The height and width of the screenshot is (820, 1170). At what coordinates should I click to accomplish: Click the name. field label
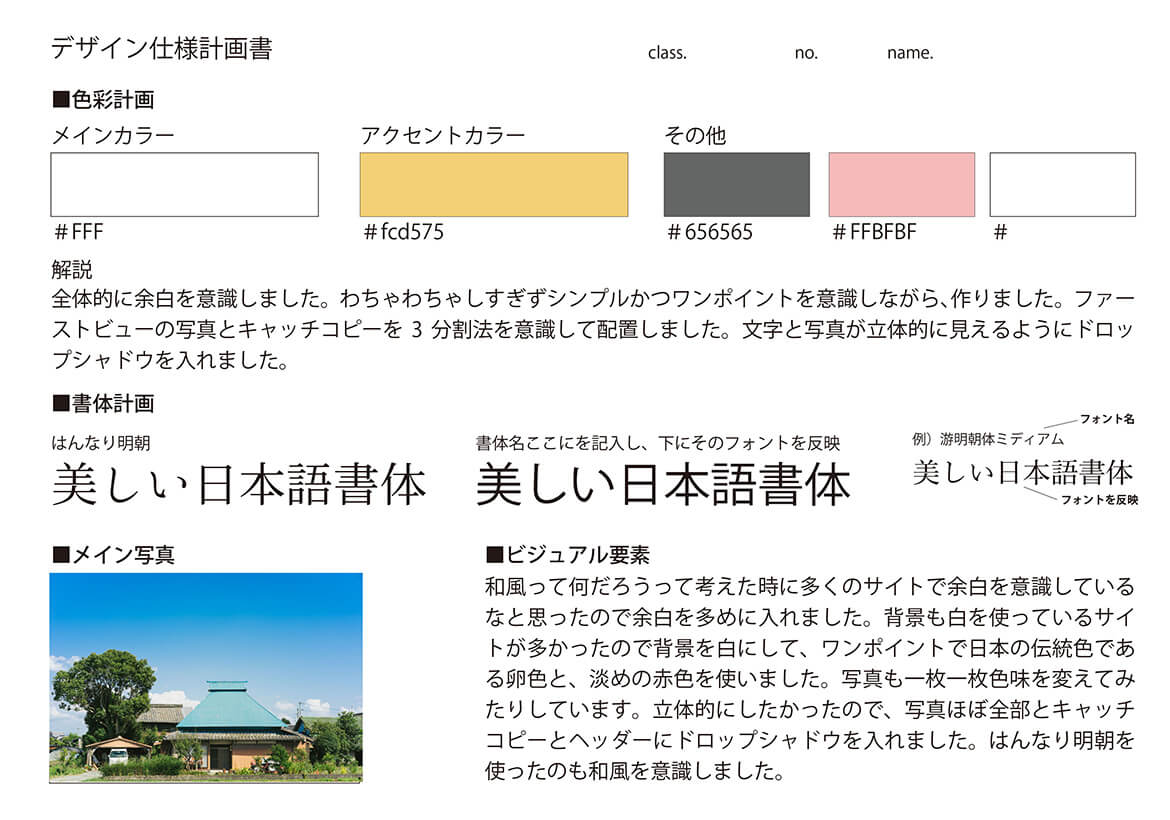click(909, 54)
